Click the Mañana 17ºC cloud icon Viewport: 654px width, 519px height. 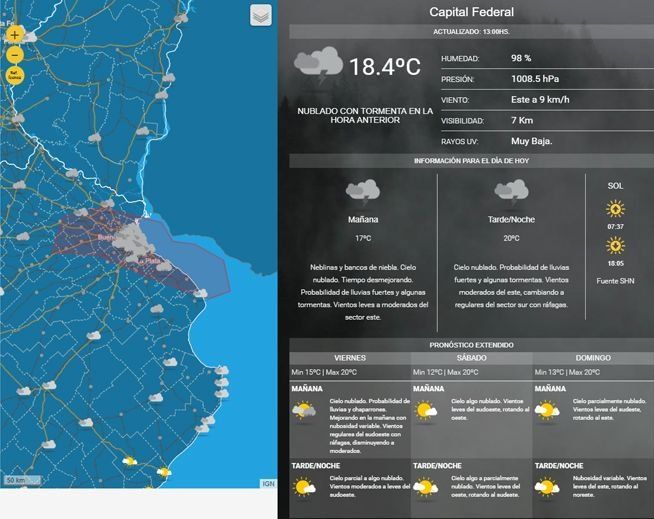(362, 191)
